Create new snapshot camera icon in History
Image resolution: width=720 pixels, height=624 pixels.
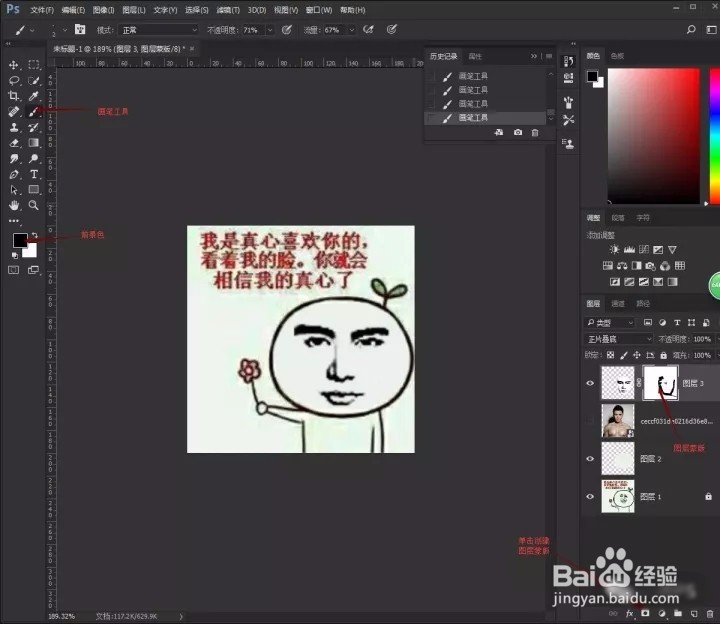click(x=518, y=132)
